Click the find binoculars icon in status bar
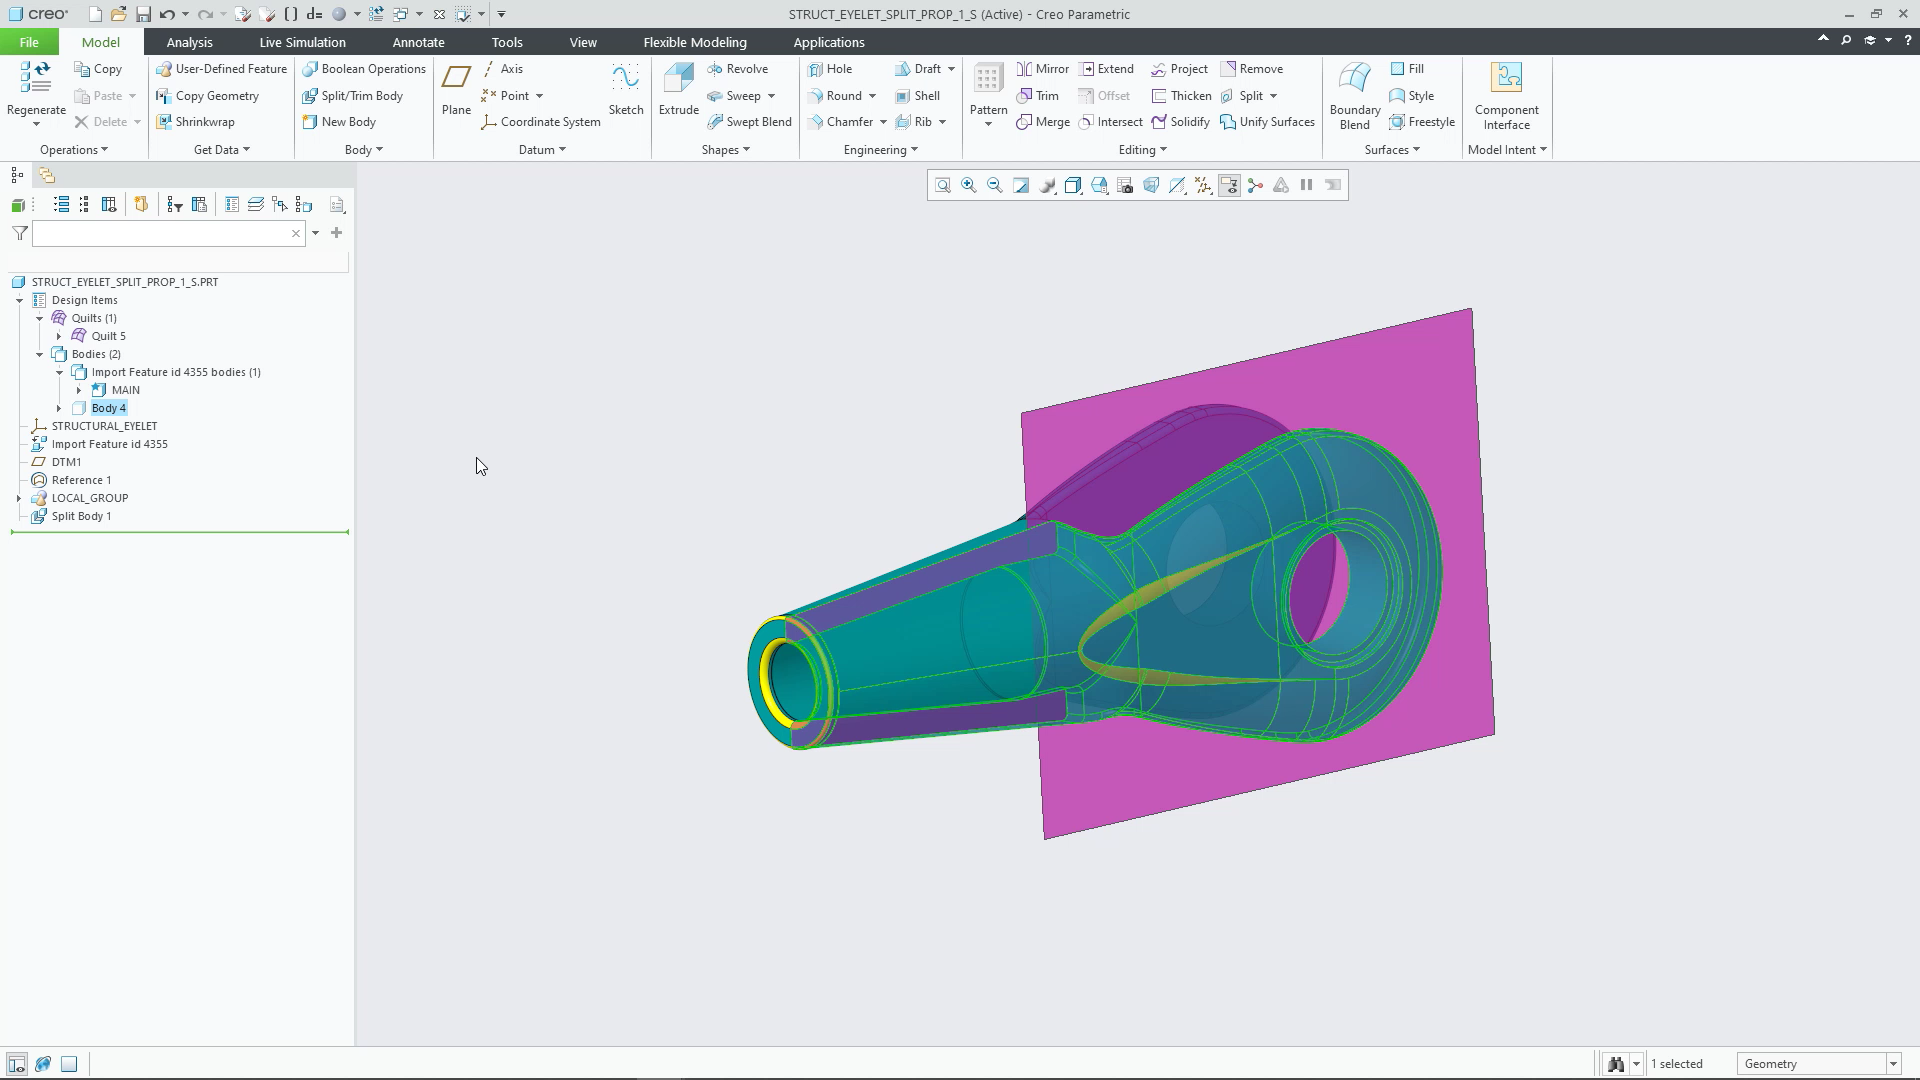The width and height of the screenshot is (1920, 1080). point(1615,1064)
